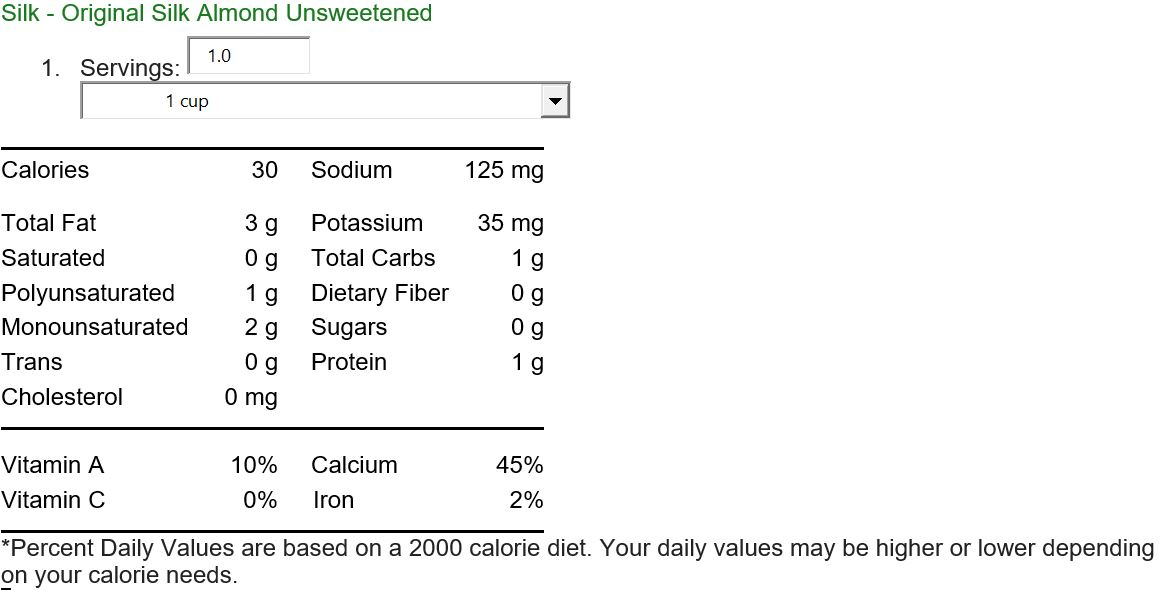
Task: Click the Sugars label
Action: point(349,328)
